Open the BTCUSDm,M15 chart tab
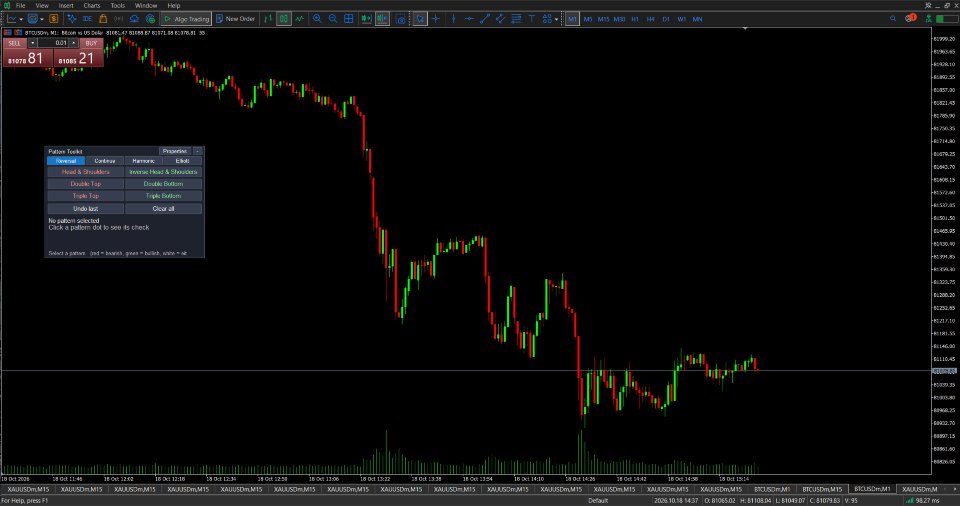This screenshot has height=506, width=960. (822, 489)
